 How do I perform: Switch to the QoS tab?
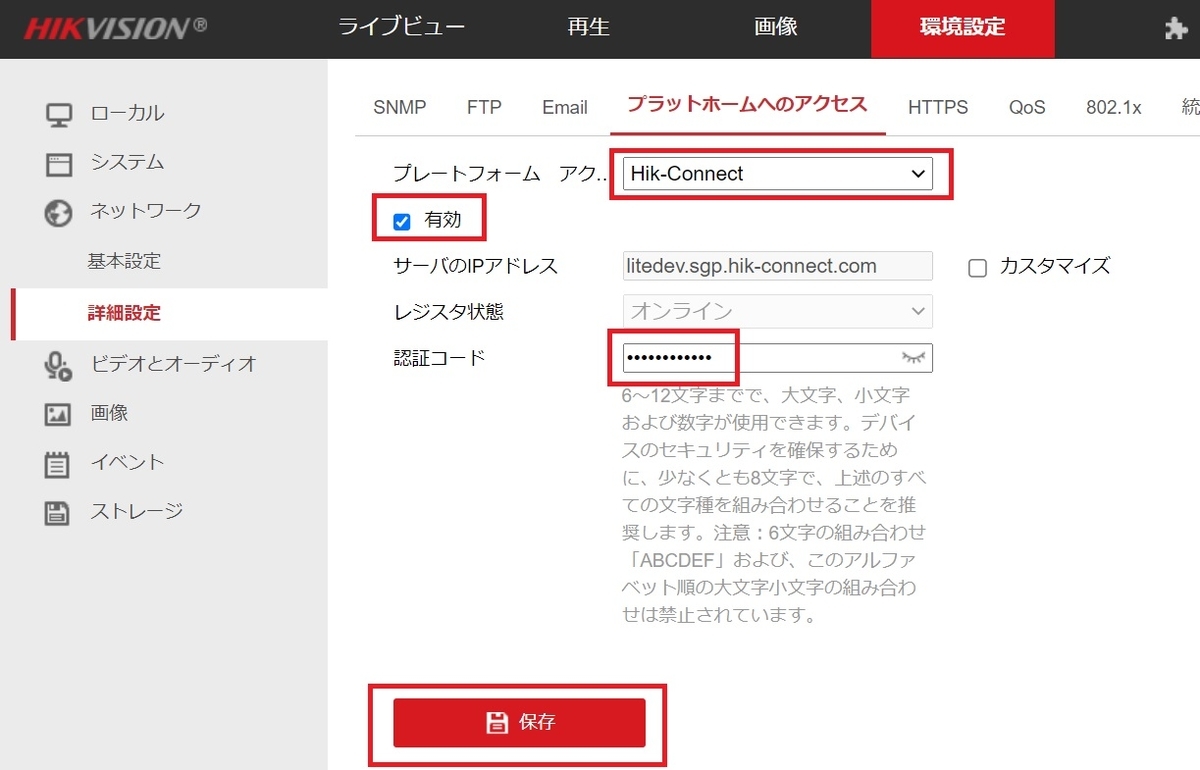[1027, 108]
